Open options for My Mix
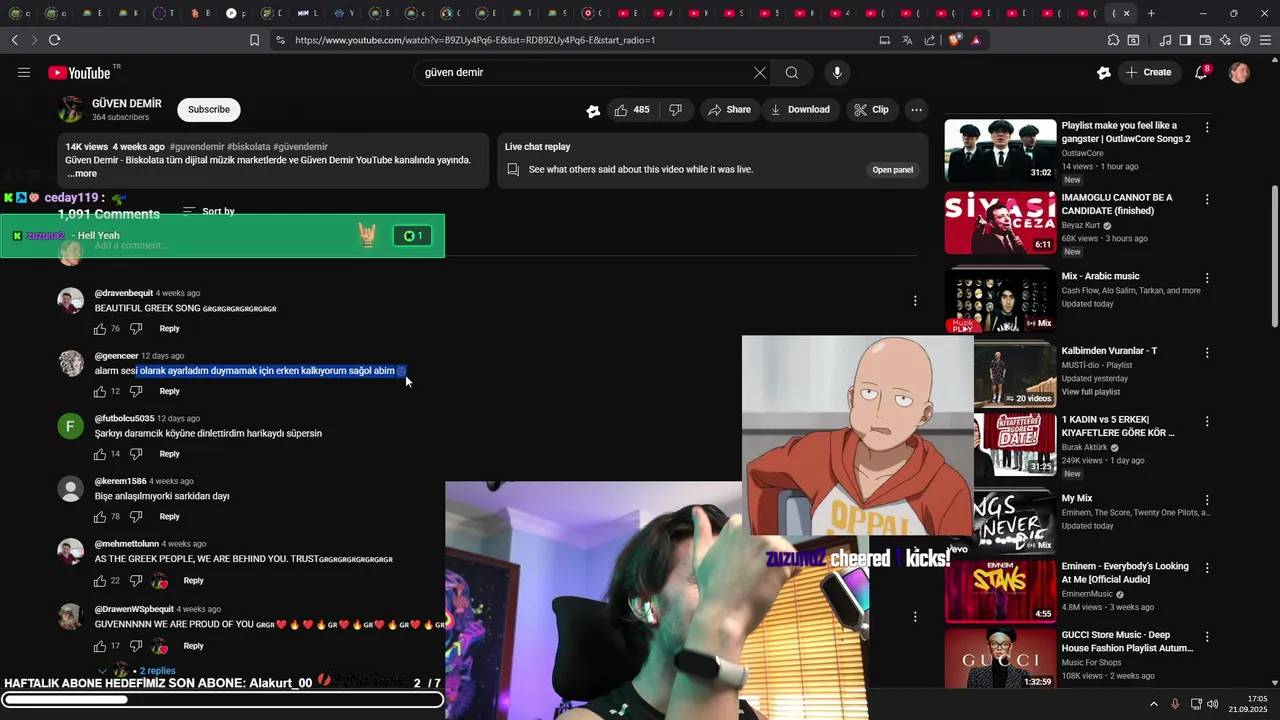 pyautogui.click(x=1207, y=500)
